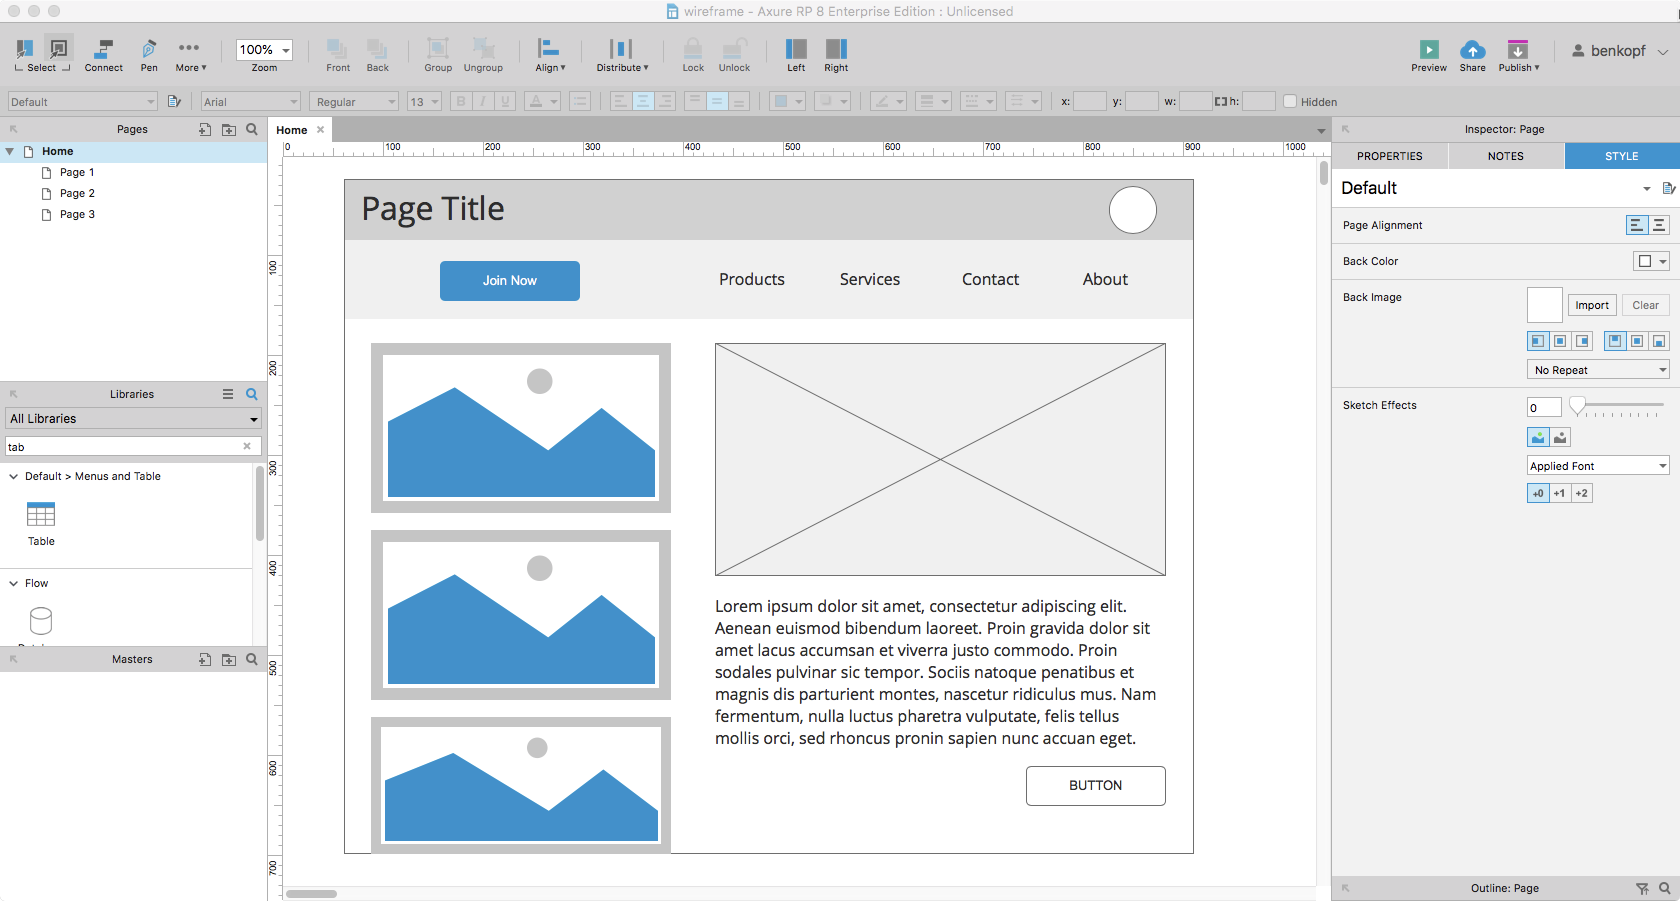
Task: Bring the selected widget to Front
Action: point(337,54)
